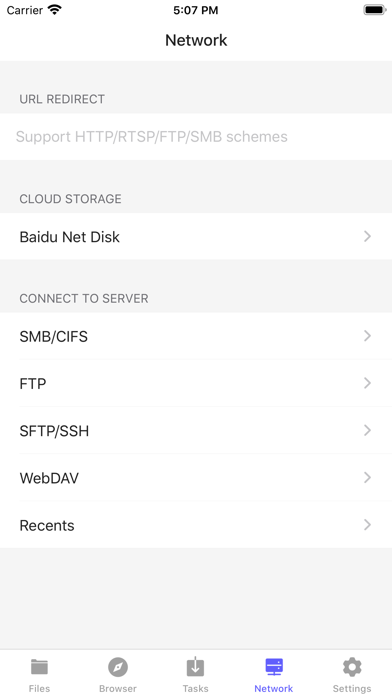The width and height of the screenshot is (392, 696).
Task: Tap the Browser compass icon
Action: [118, 667]
